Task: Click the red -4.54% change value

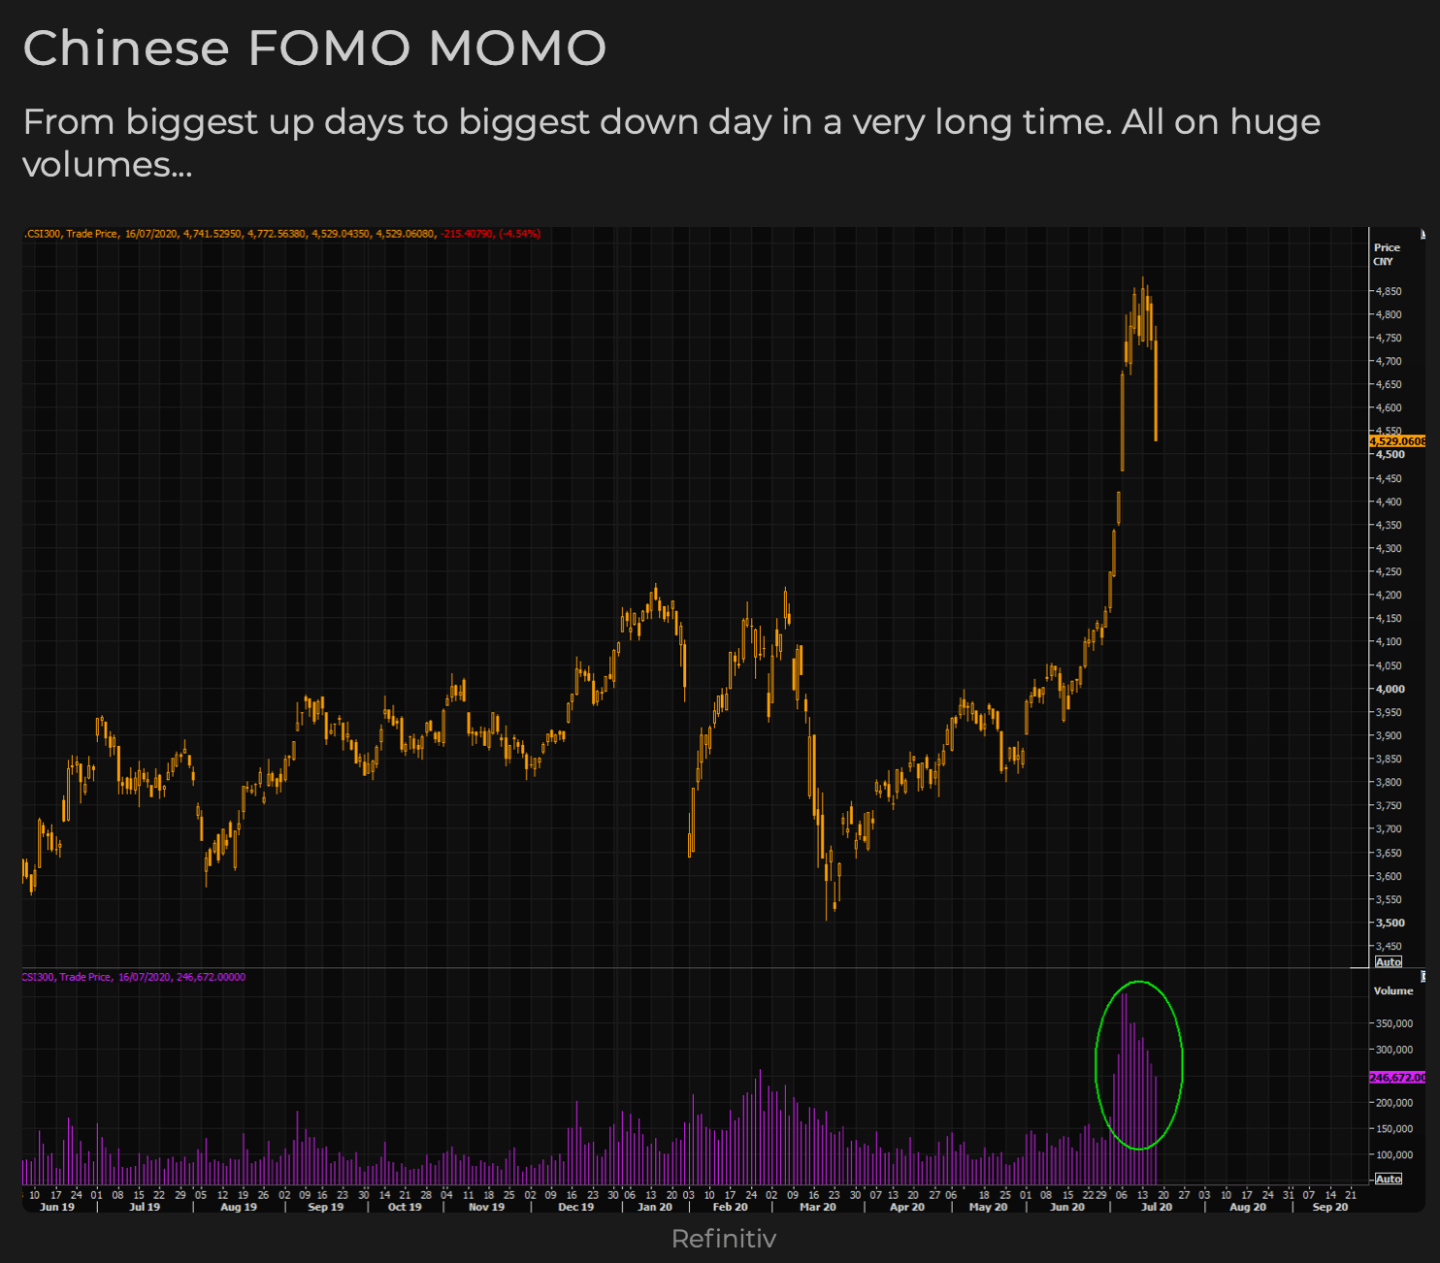Action: [520, 234]
